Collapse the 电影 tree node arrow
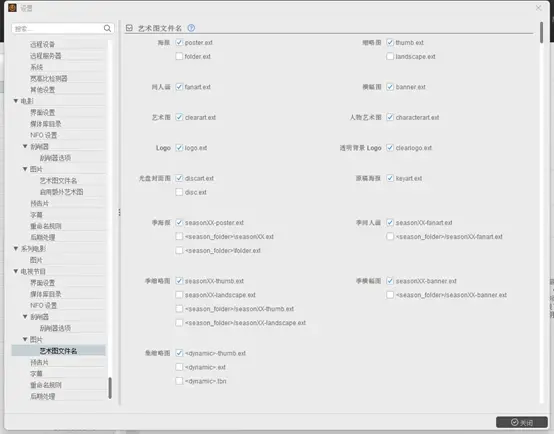This screenshot has width=554, height=434. pos(16,101)
